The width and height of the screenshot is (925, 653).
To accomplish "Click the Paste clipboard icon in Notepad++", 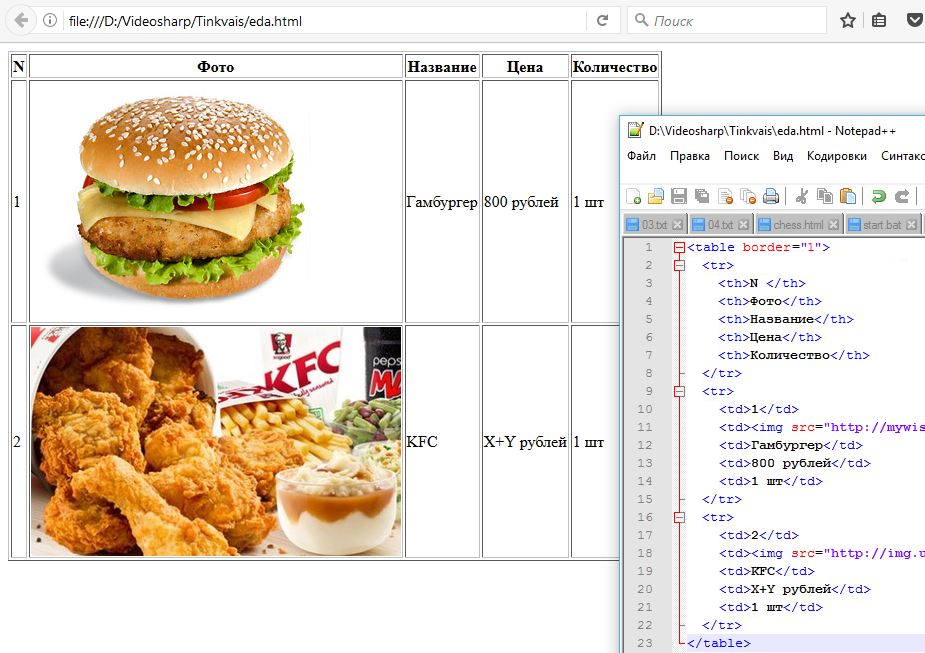I will coord(848,196).
